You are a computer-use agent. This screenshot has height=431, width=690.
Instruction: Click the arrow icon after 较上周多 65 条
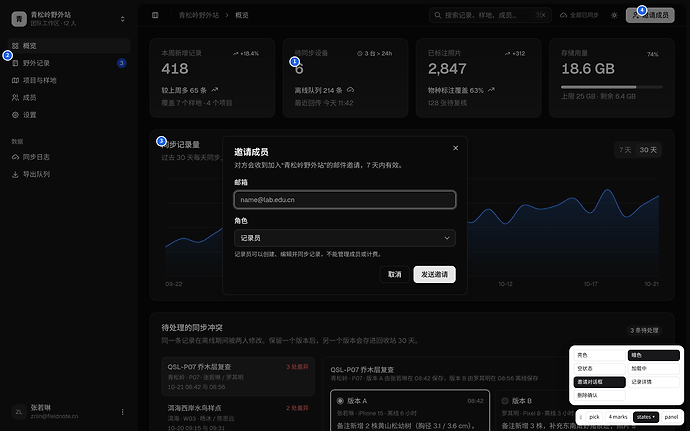[x=215, y=90]
